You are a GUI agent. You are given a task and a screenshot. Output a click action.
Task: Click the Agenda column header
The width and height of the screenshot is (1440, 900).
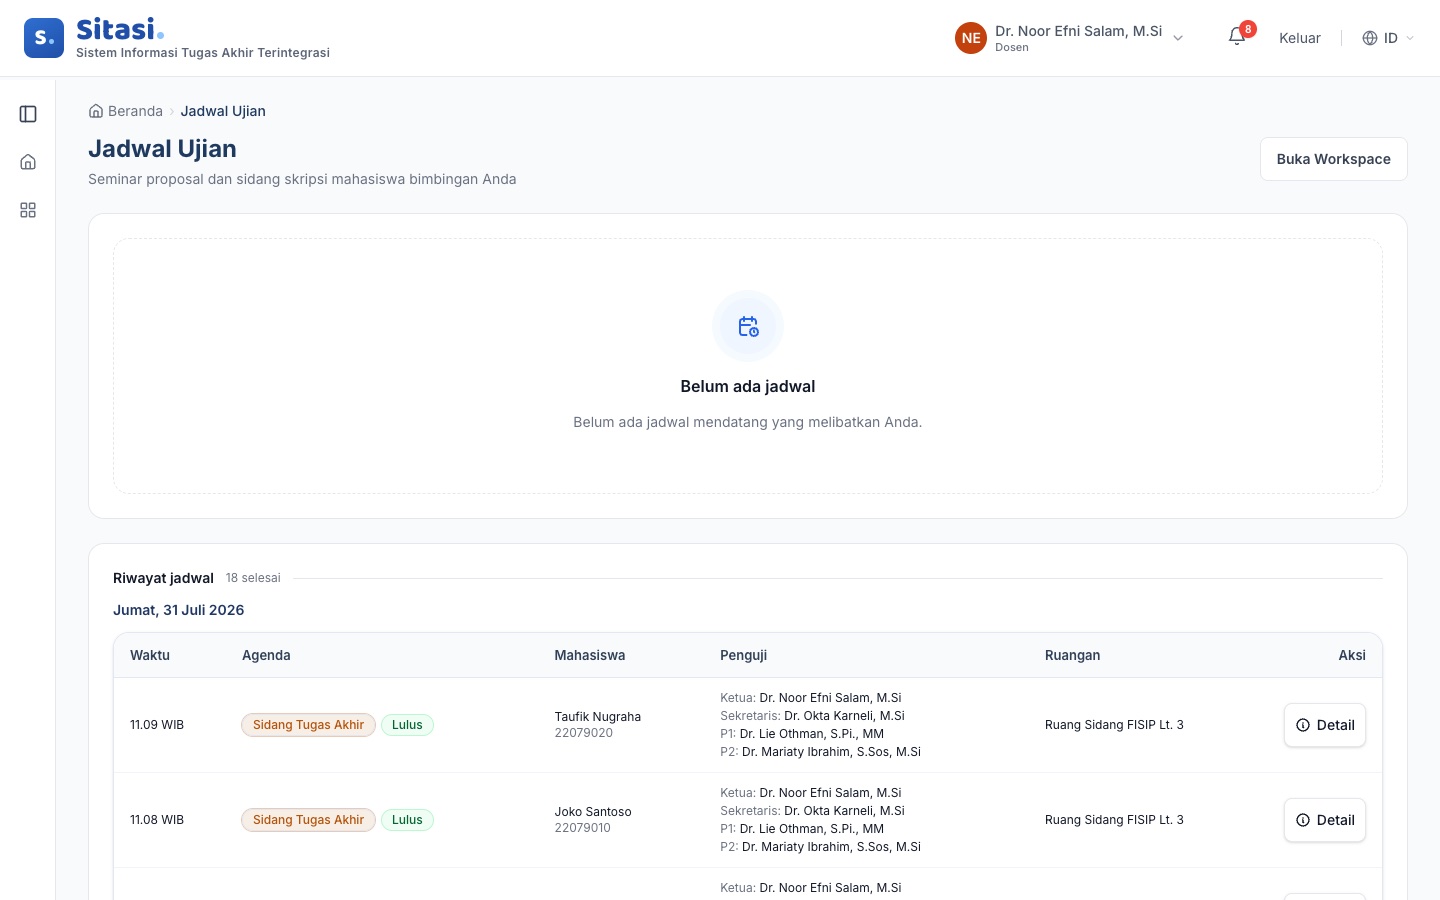(266, 655)
